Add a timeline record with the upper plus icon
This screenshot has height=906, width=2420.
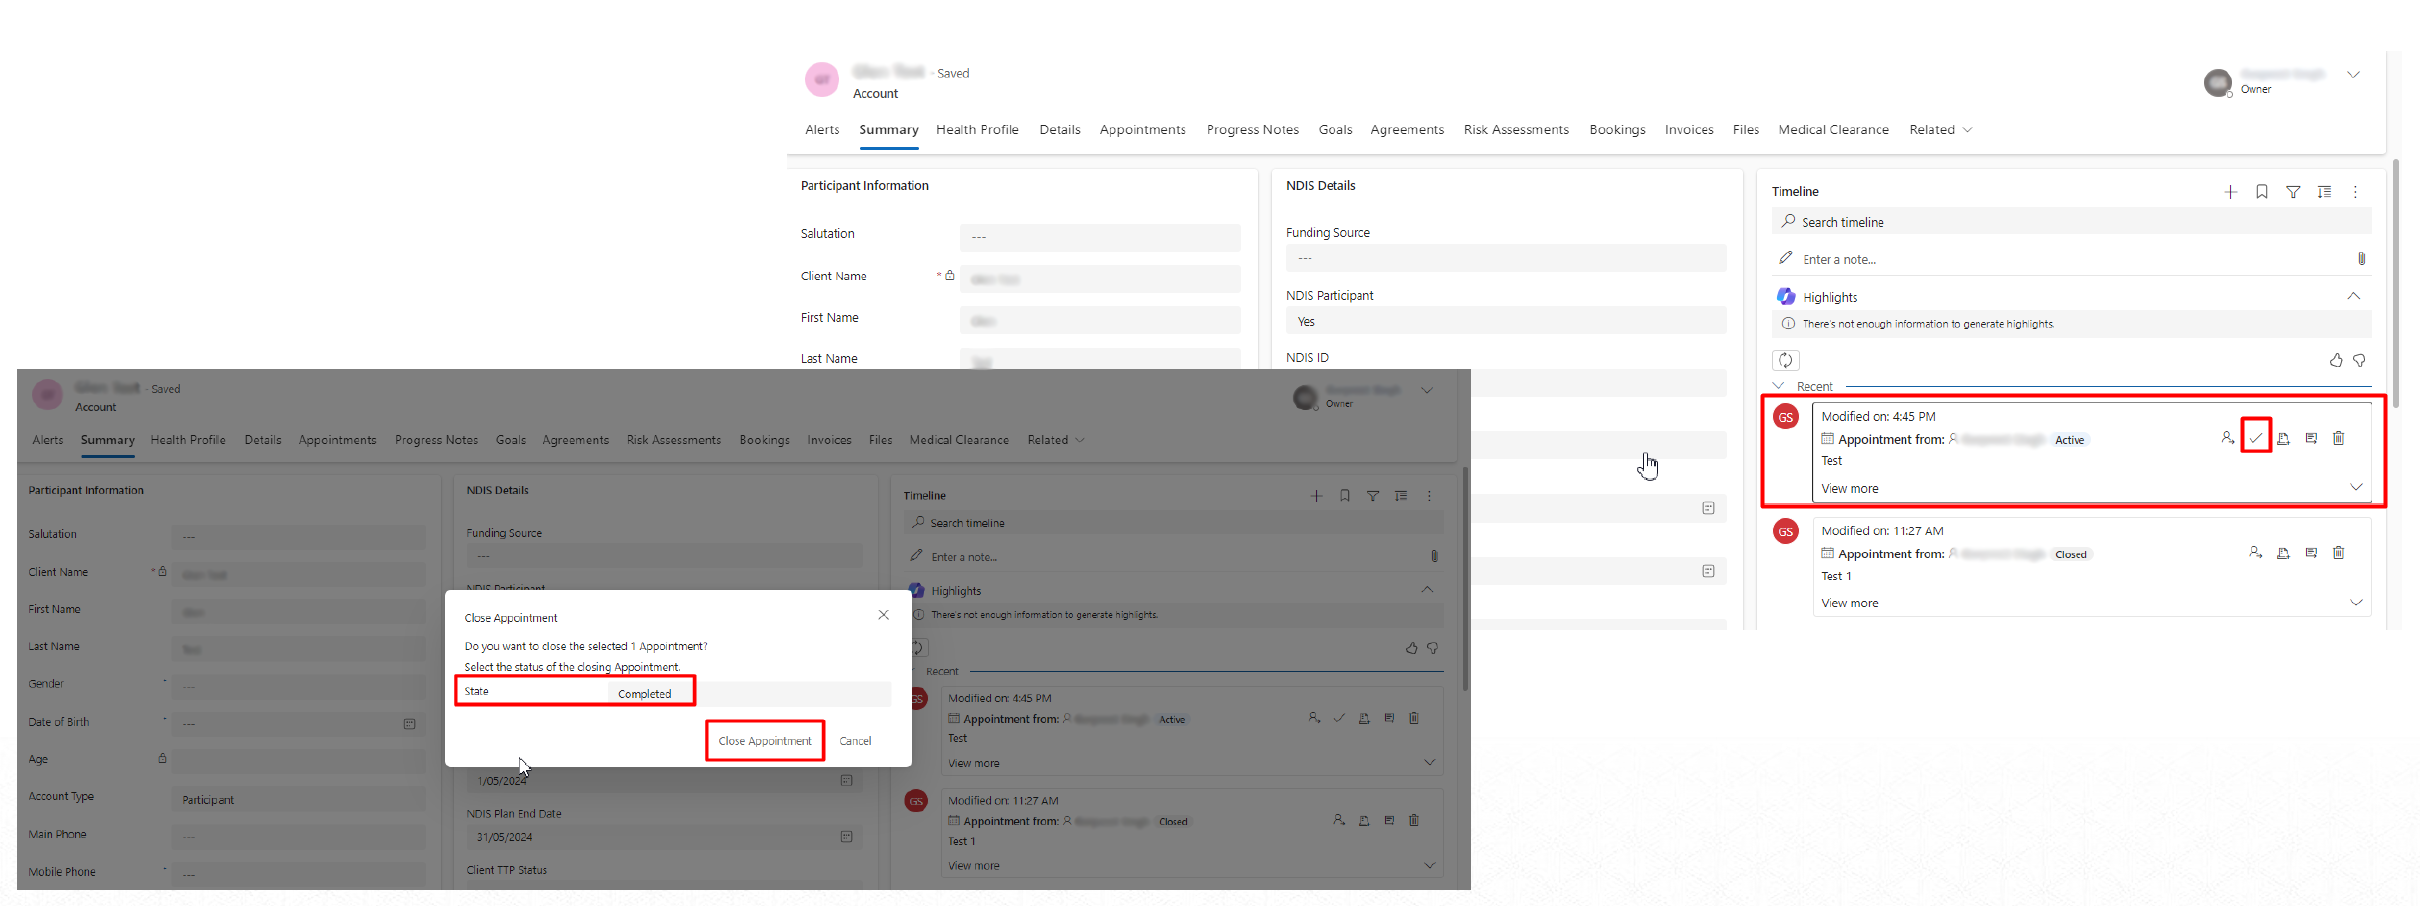[2230, 192]
